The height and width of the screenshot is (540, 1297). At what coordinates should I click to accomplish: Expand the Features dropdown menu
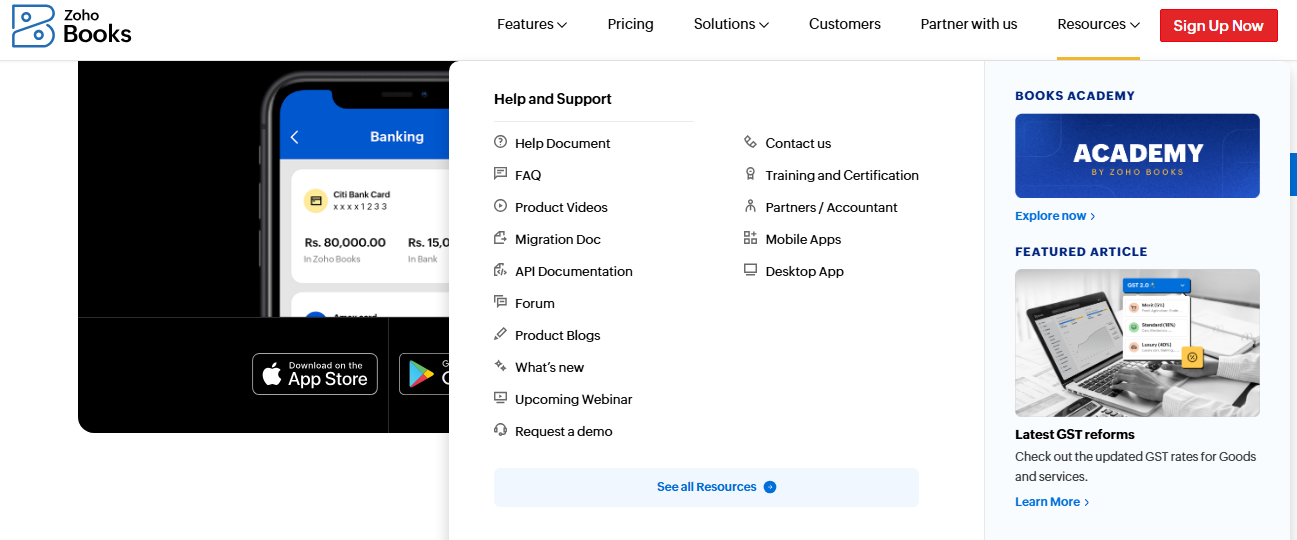532,24
